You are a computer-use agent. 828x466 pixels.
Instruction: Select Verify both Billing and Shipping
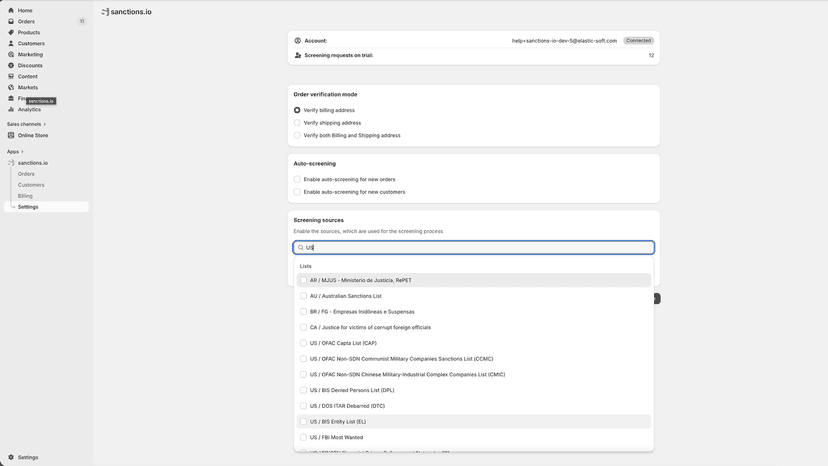(x=297, y=136)
